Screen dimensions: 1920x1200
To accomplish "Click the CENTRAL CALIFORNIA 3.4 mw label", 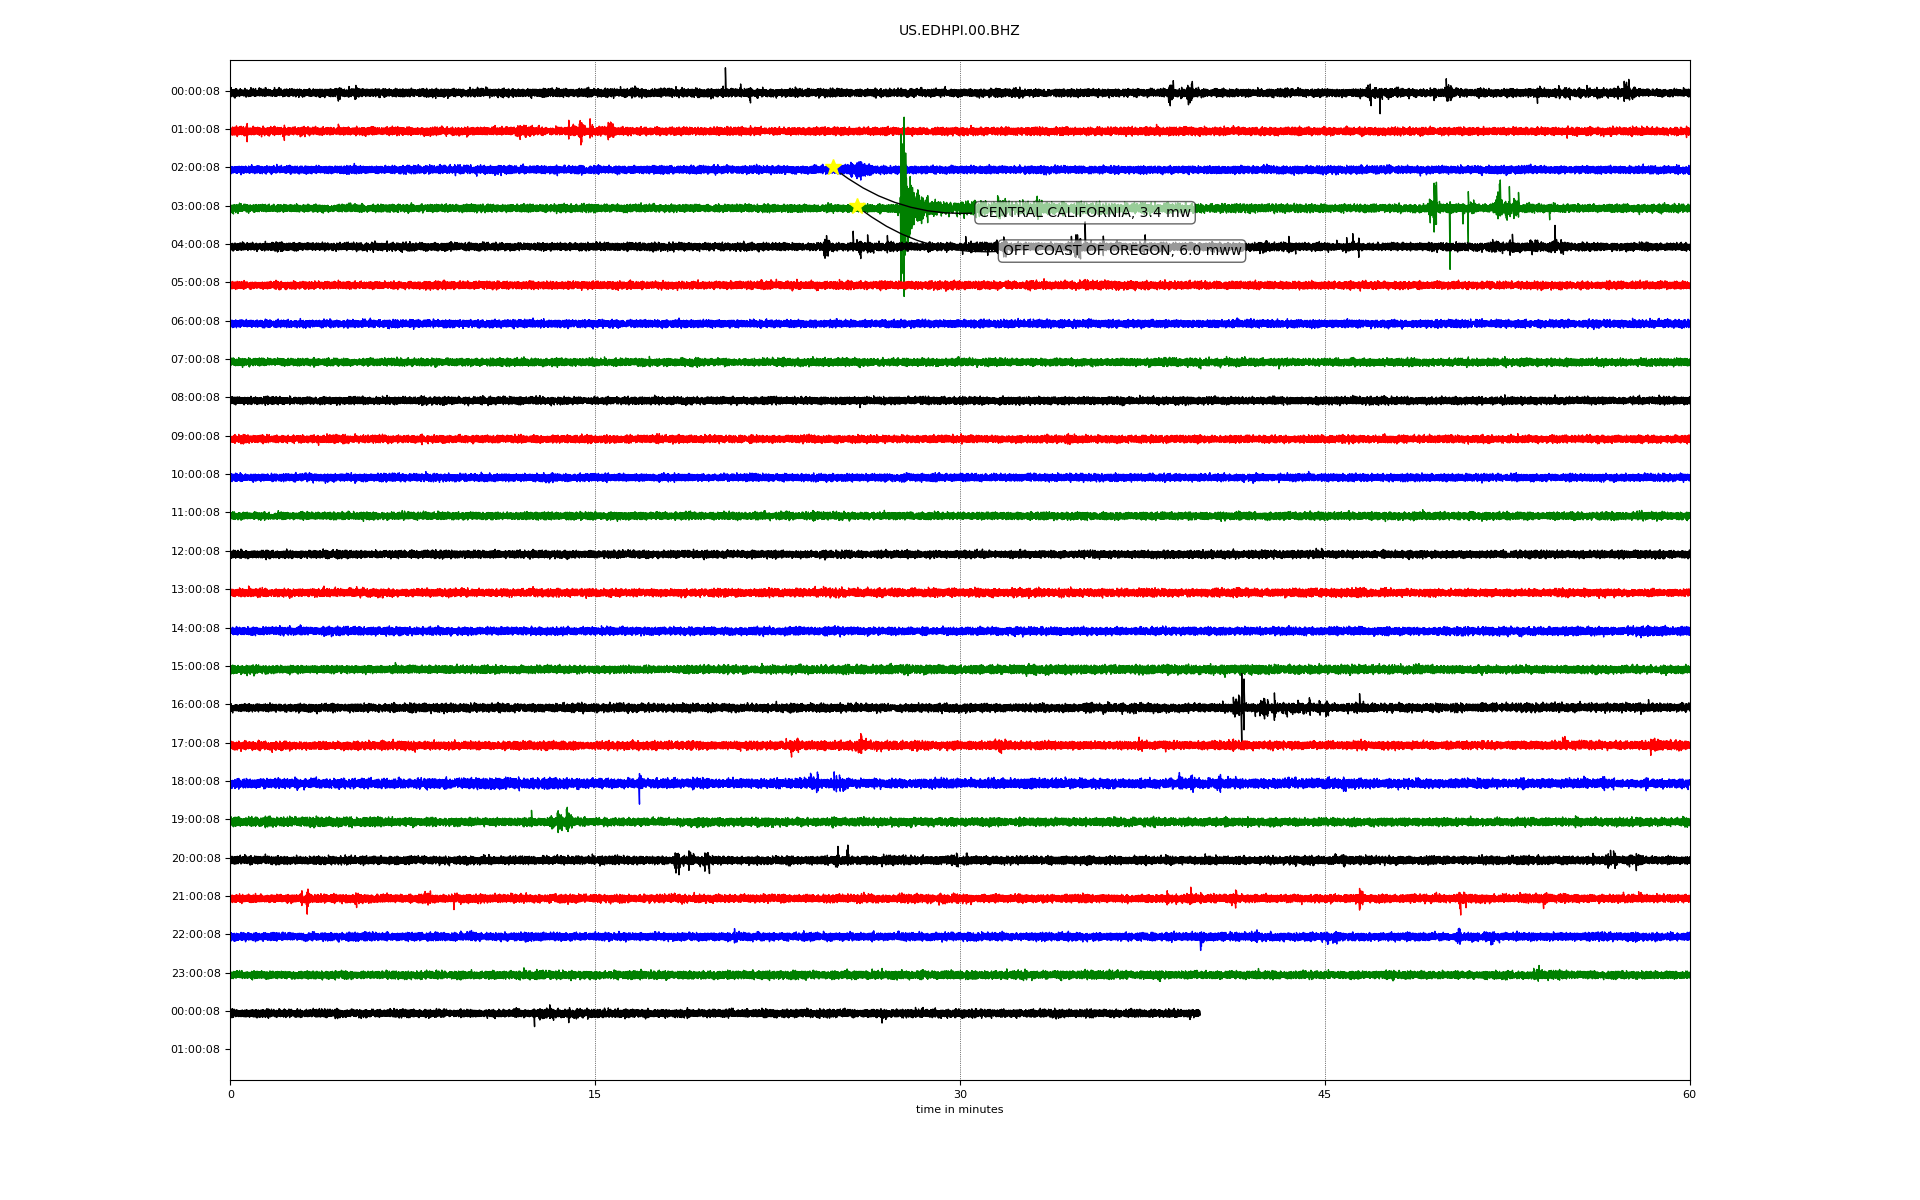I will click(x=1084, y=212).
